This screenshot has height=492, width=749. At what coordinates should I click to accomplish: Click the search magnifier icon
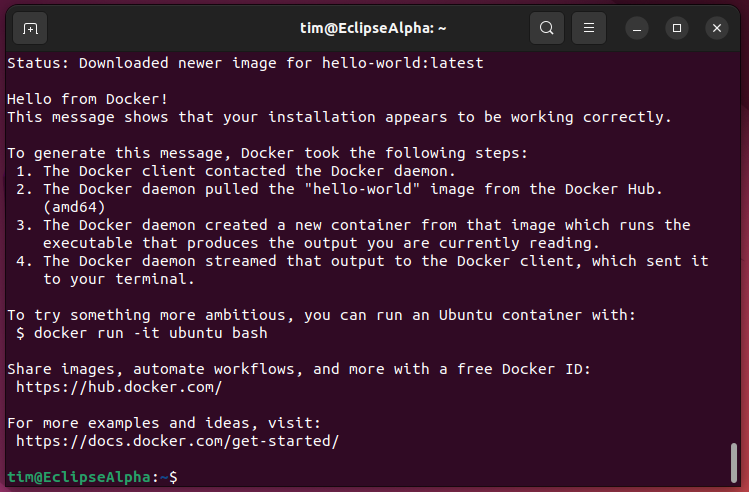click(x=546, y=28)
